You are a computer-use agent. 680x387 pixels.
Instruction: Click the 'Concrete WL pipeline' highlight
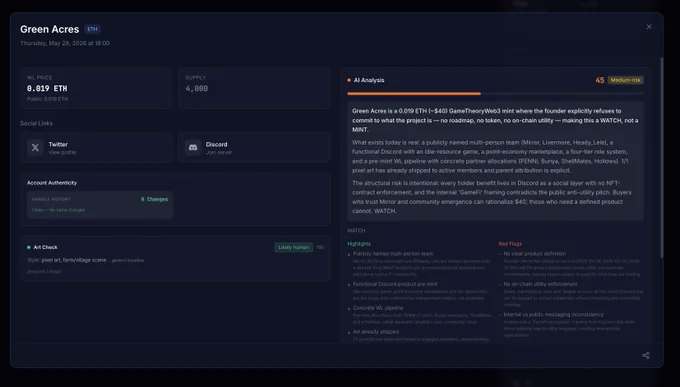pos(378,308)
